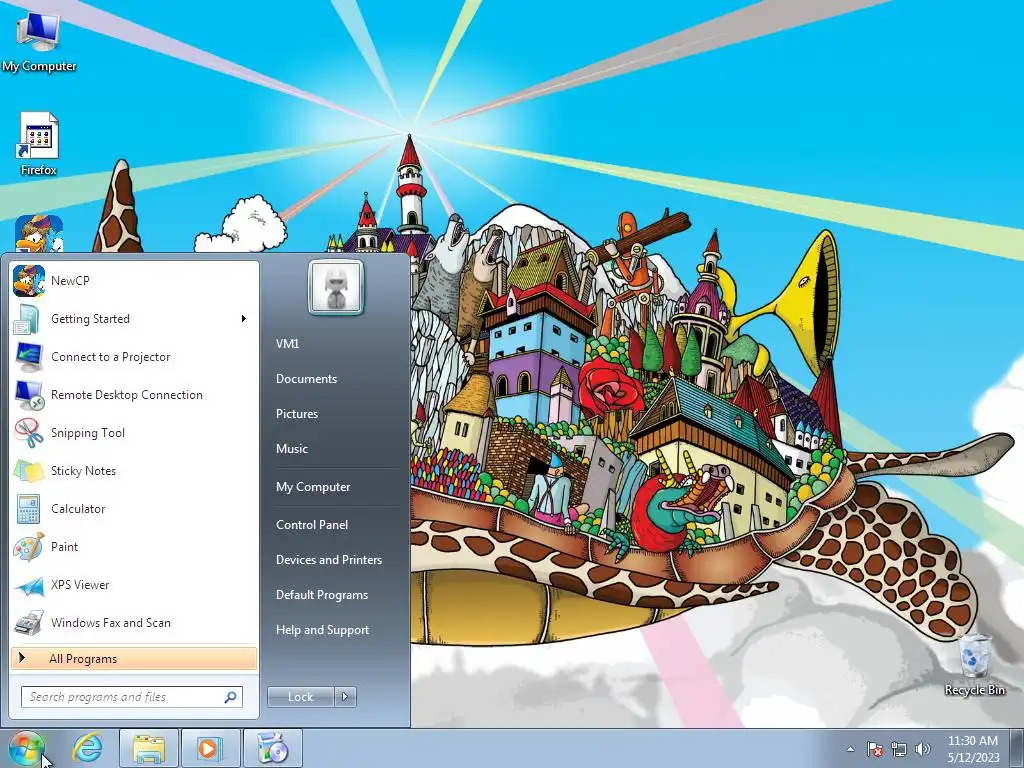This screenshot has width=1024, height=768.
Task: Launch Windows Media Player from taskbar
Action: pos(210,748)
